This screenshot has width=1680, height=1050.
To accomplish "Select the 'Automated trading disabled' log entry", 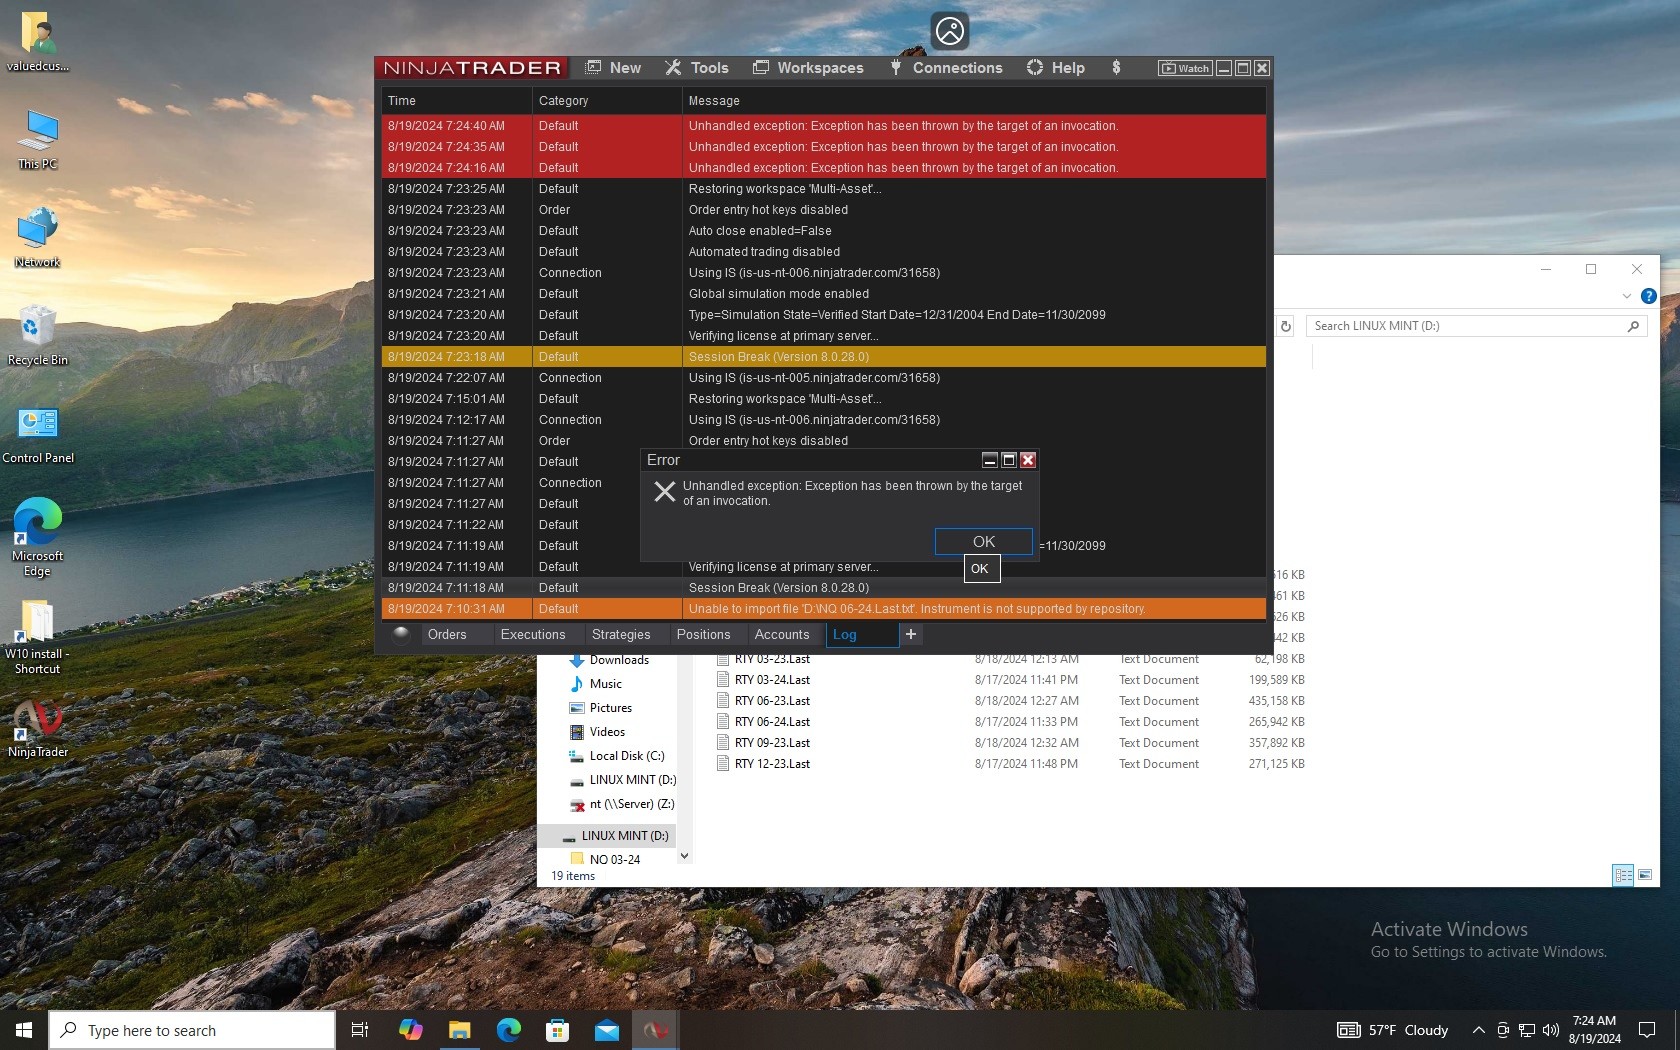I will pyautogui.click(x=824, y=252).
